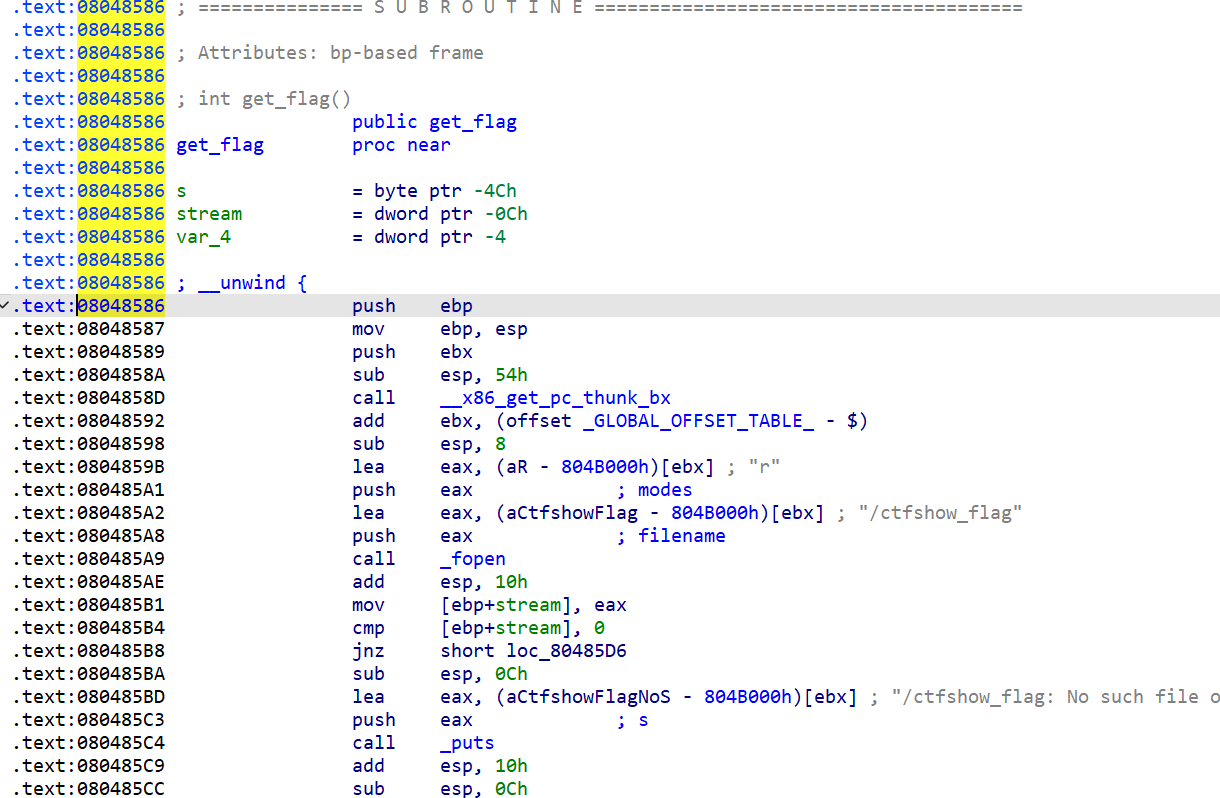The width and height of the screenshot is (1220, 798).
Task: Click the s variable byte ptr definition
Action: pos(181,191)
